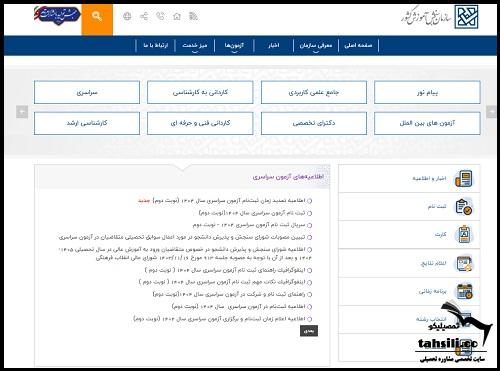Select the آزمون های بین الملل button
500x371 pixels.
pos(427,123)
